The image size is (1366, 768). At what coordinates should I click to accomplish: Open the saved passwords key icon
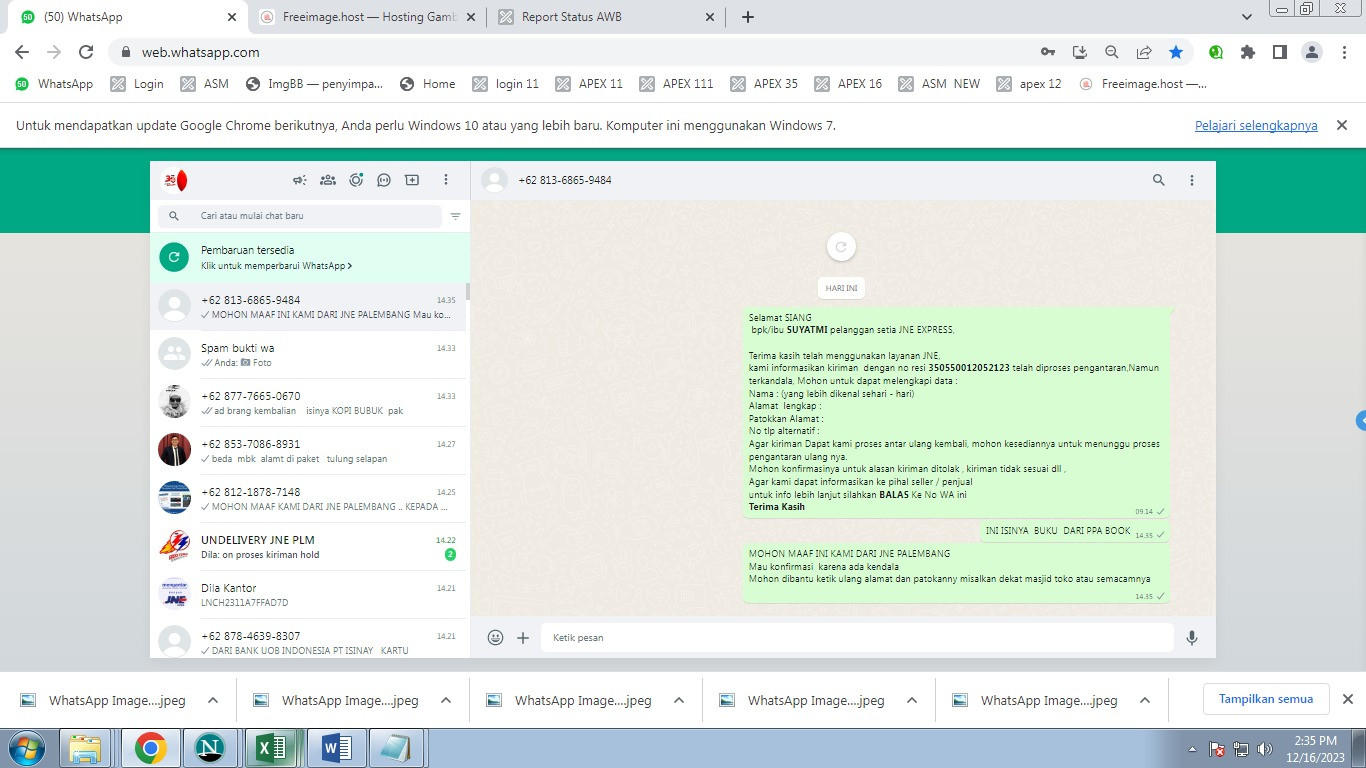click(x=1048, y=52)
